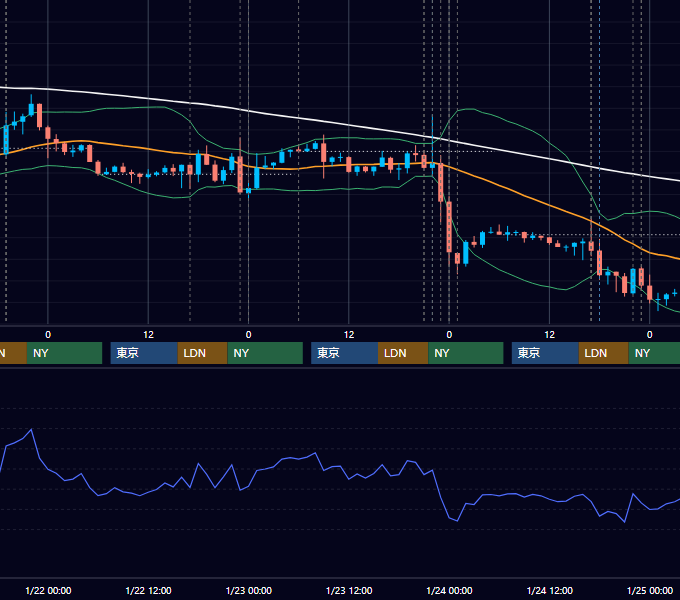Select the second 東京 session block
680x600 pixels.
coord(344,353)
